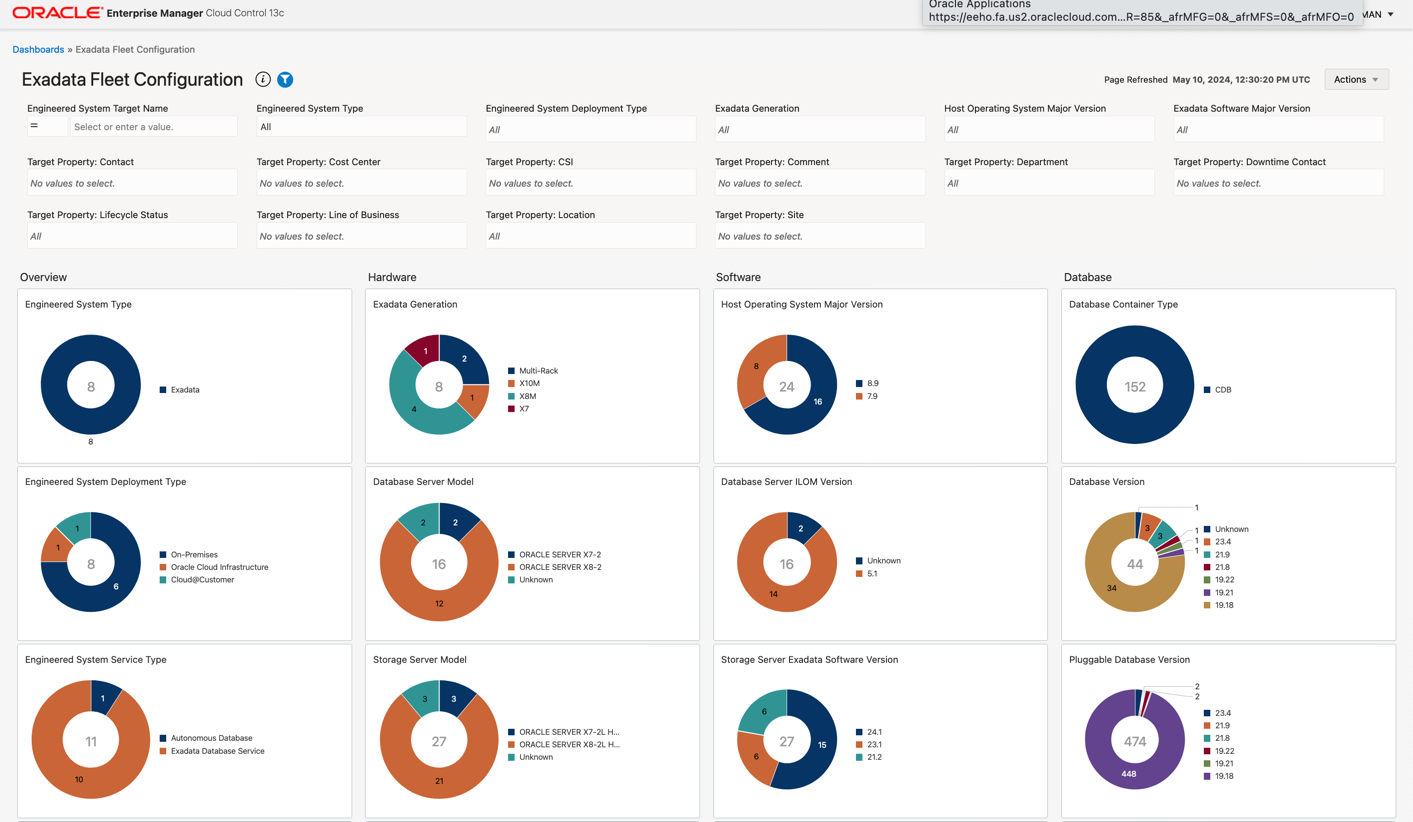Click the CDB legend color swatch

tap(1207, 390)
